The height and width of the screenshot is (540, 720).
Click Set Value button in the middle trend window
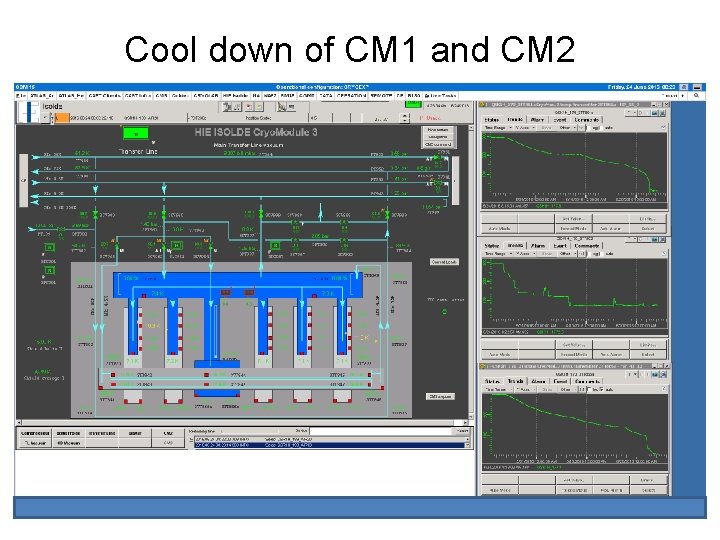click(x=573, y=345)
